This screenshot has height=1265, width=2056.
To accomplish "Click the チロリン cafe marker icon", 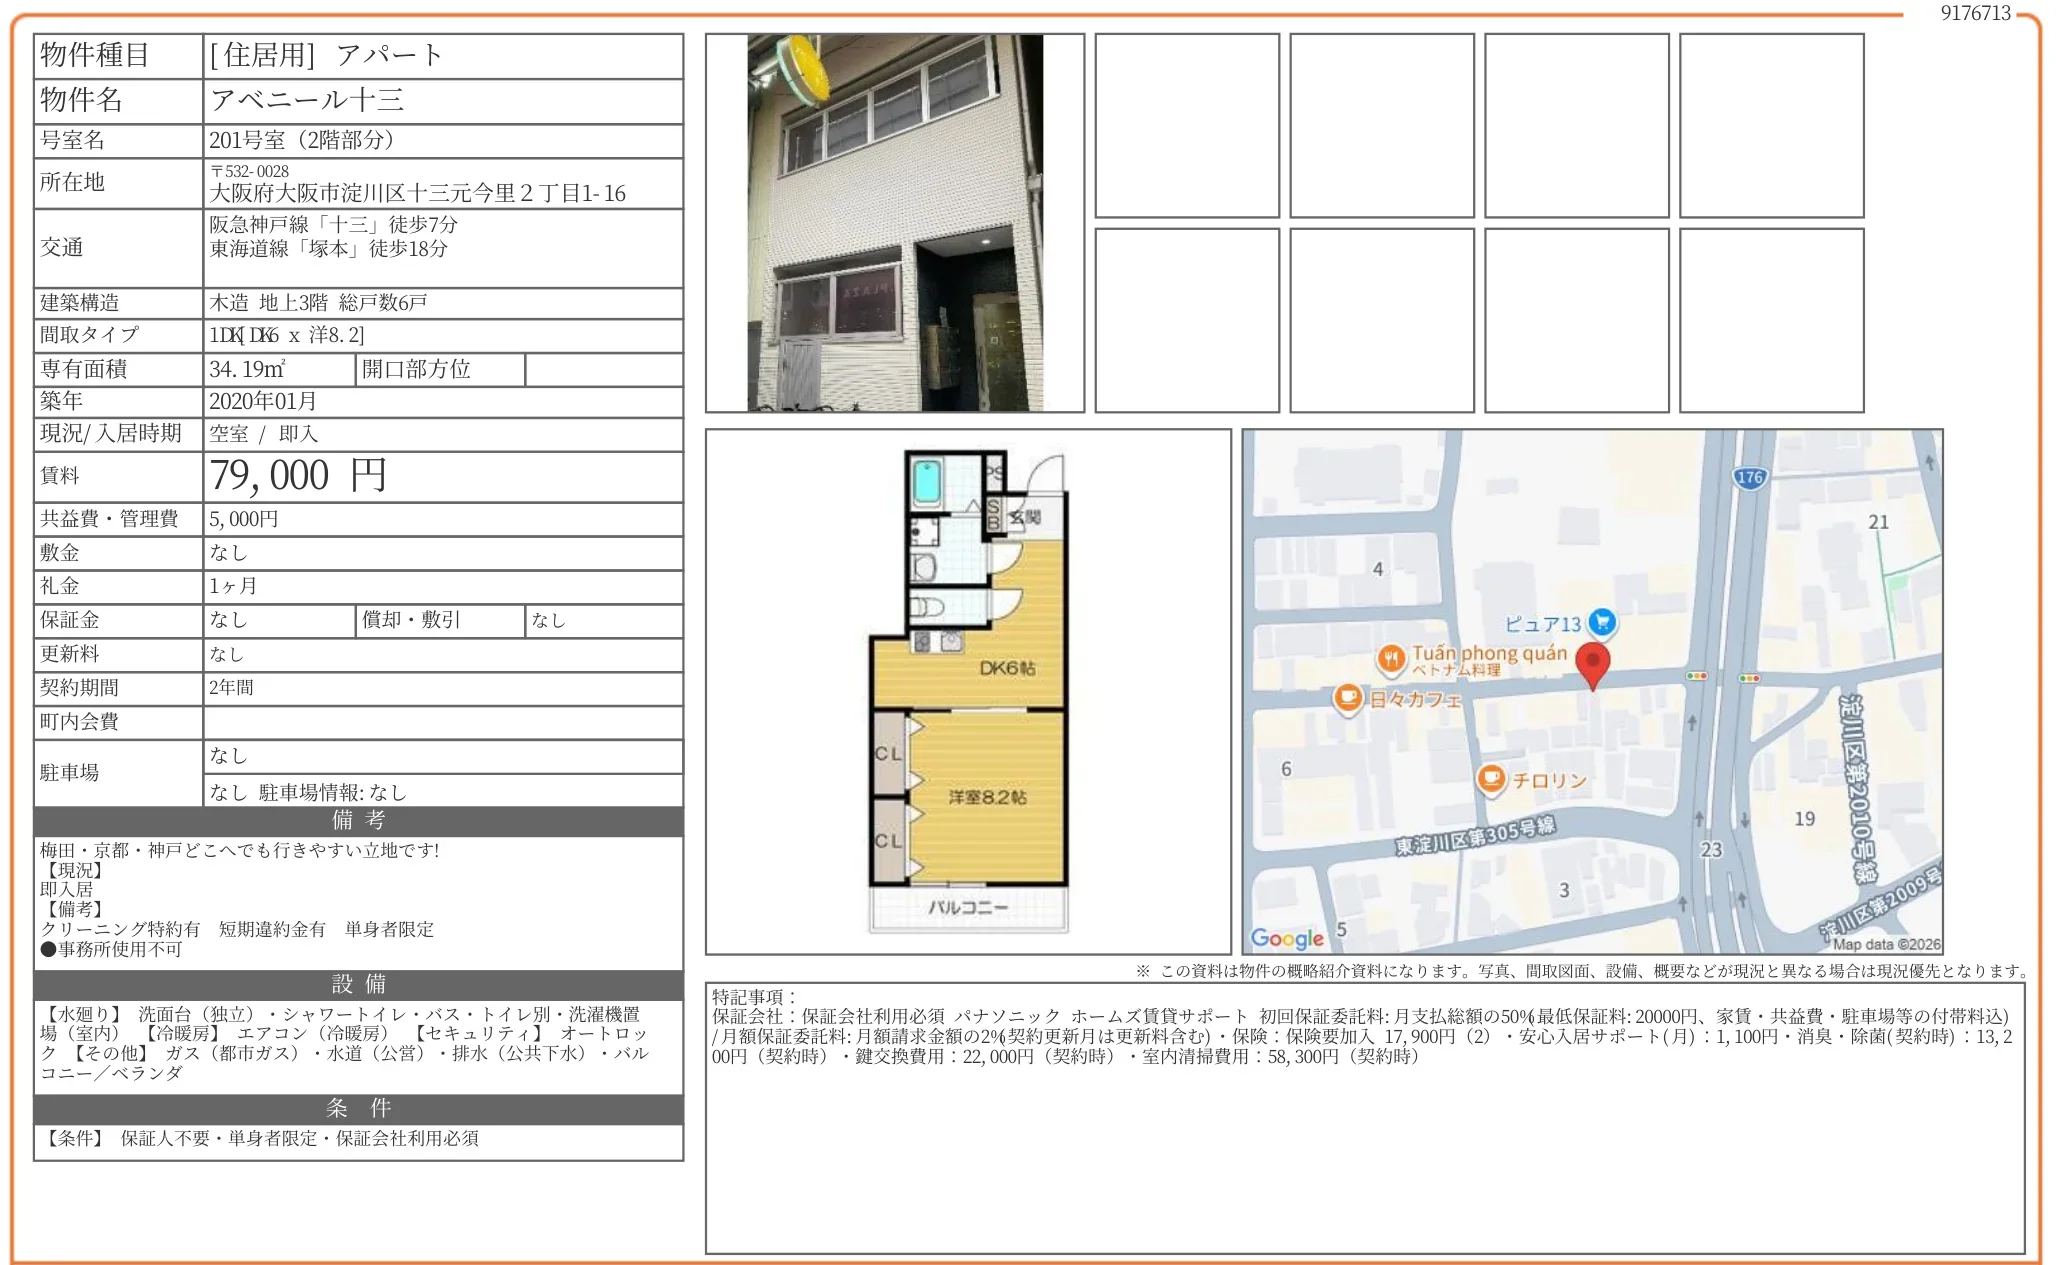I will (1491, 778).
